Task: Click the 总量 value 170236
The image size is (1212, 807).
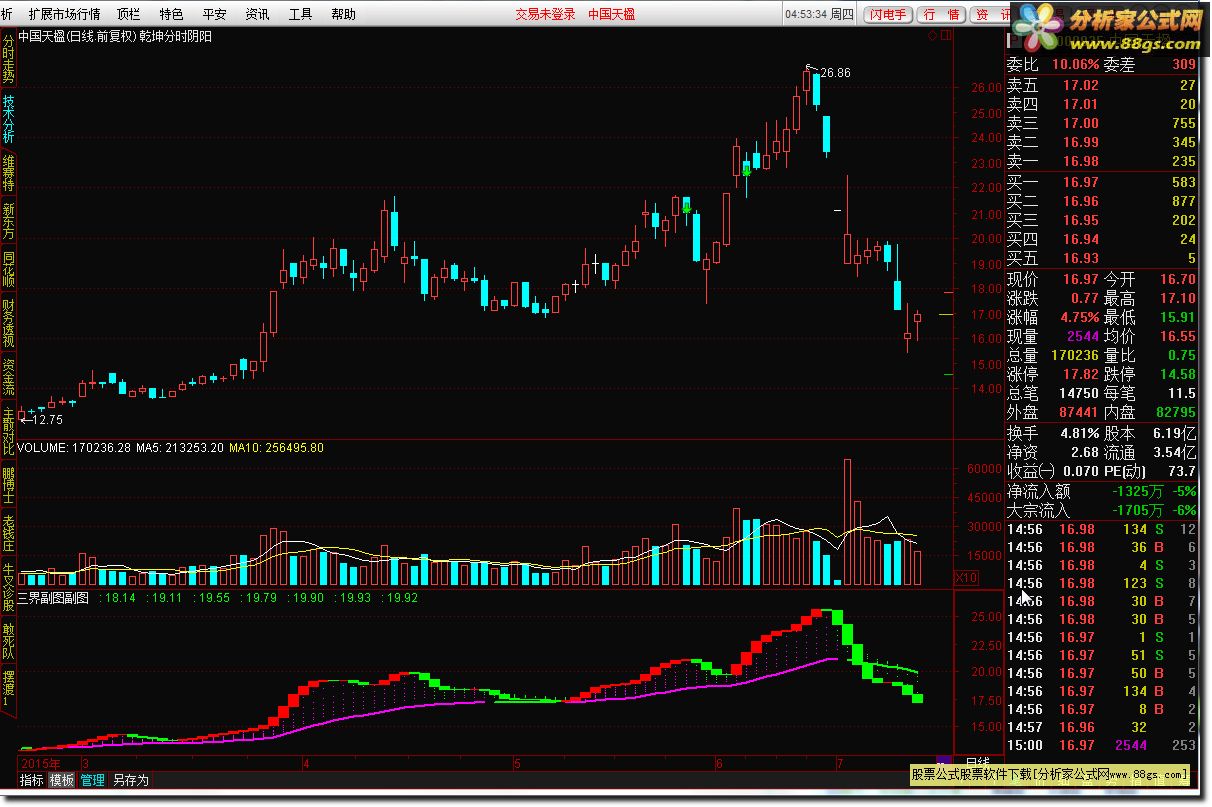Action: 1075,355
